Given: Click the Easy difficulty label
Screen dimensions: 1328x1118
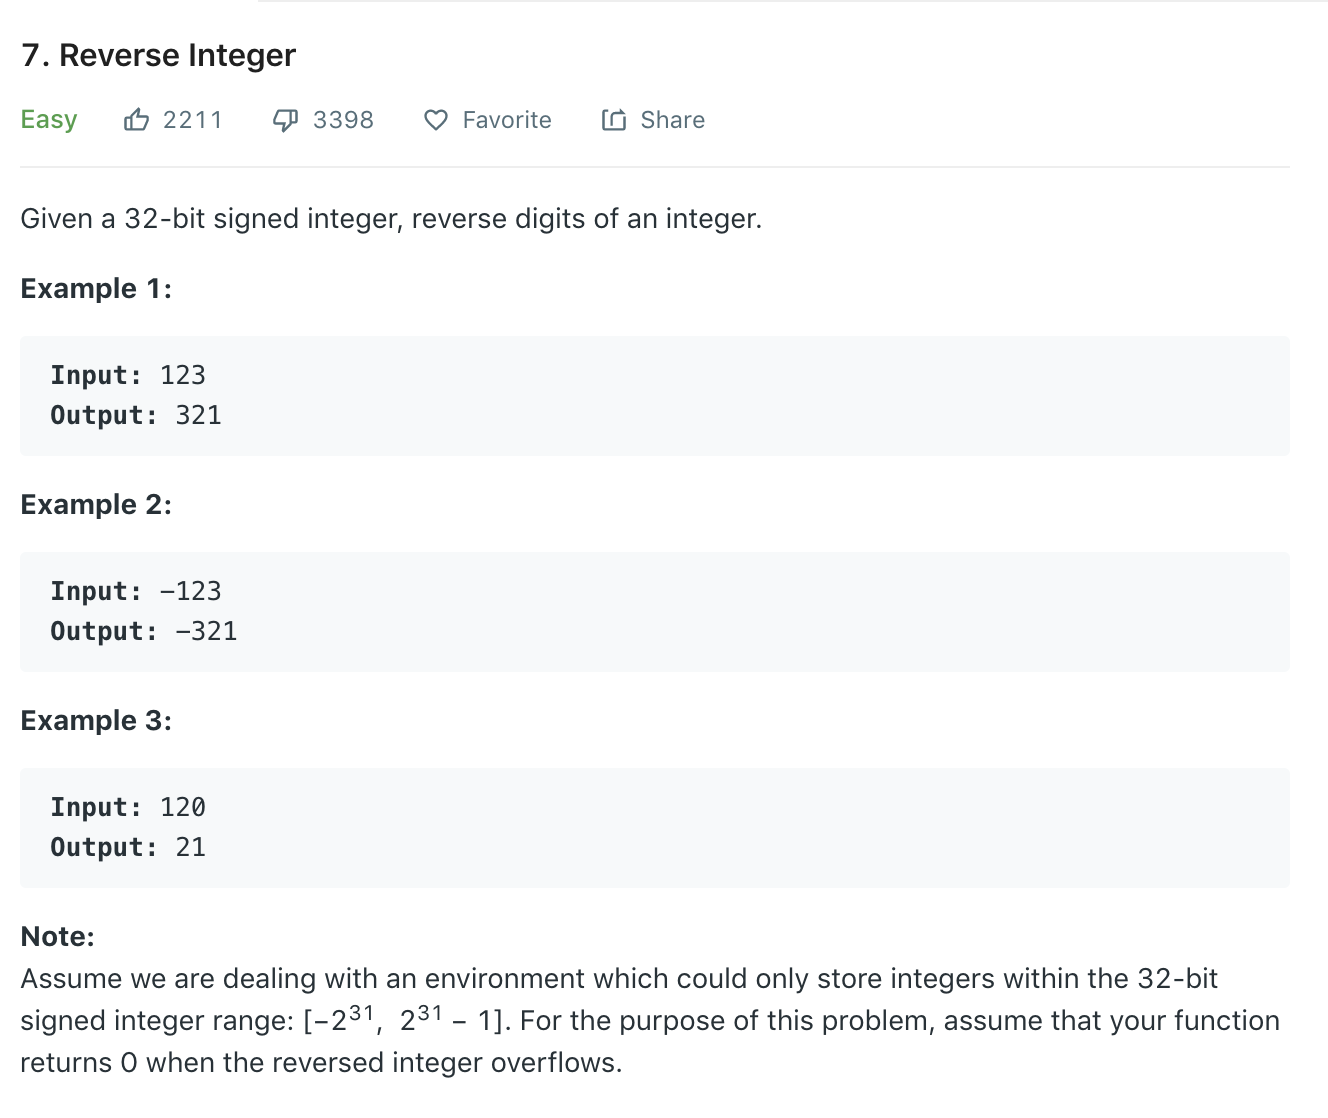Looking at the screenshot, I should [x=48, y=119].
